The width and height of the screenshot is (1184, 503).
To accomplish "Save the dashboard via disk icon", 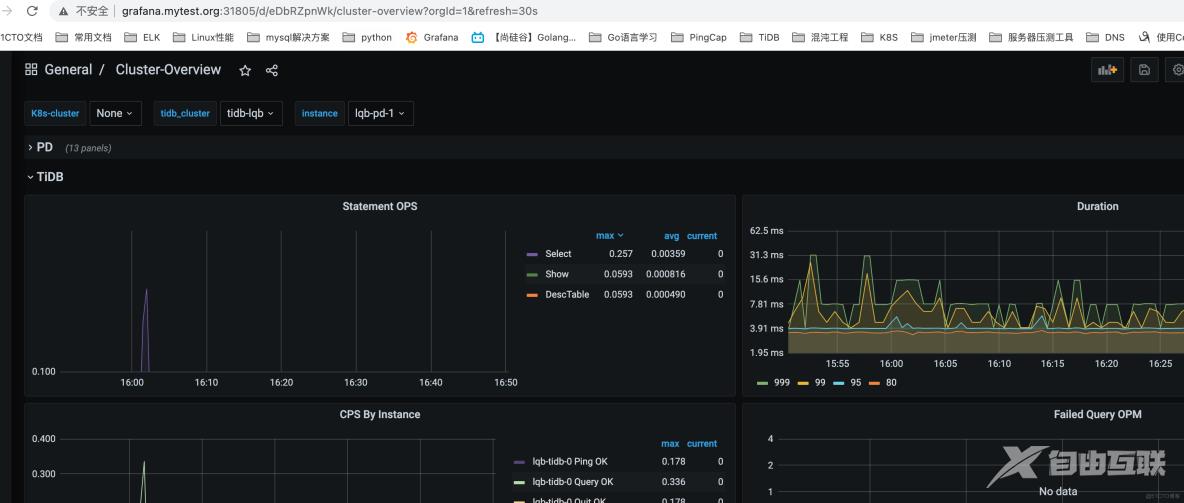I will [x=1144, y=70].
